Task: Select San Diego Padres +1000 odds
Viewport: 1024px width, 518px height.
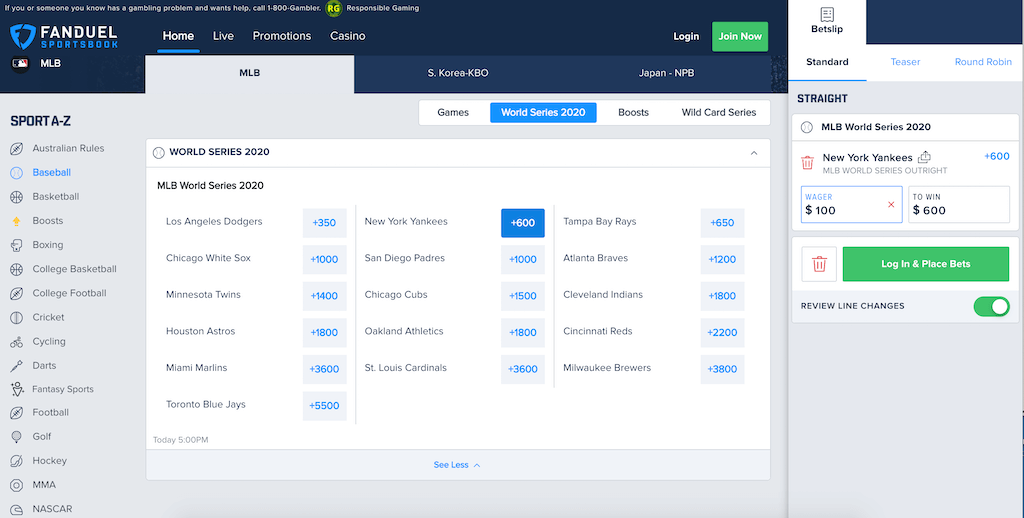Action: 522,259
